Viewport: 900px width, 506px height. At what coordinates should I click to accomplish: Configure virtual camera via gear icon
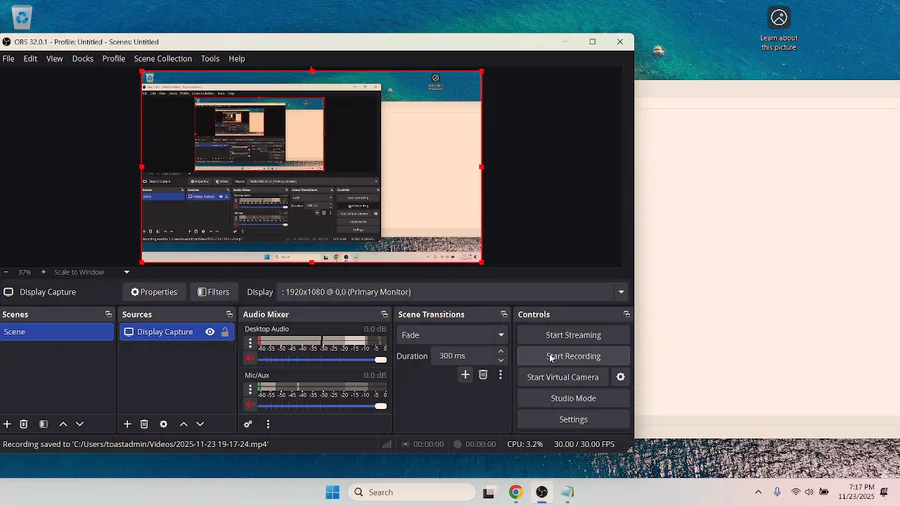(x=620, y=377)
